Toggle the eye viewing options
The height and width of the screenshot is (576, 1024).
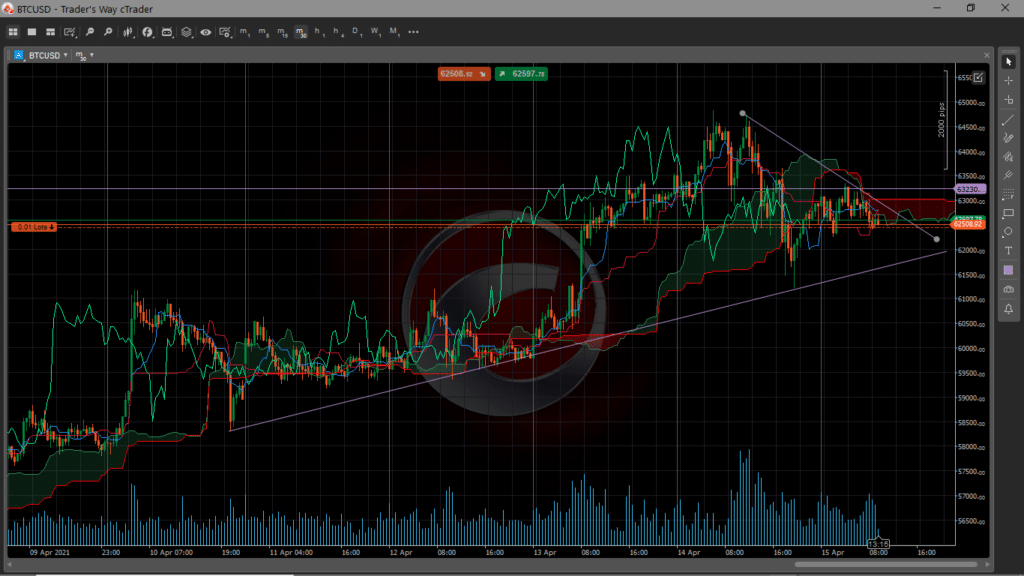point(206,32)
